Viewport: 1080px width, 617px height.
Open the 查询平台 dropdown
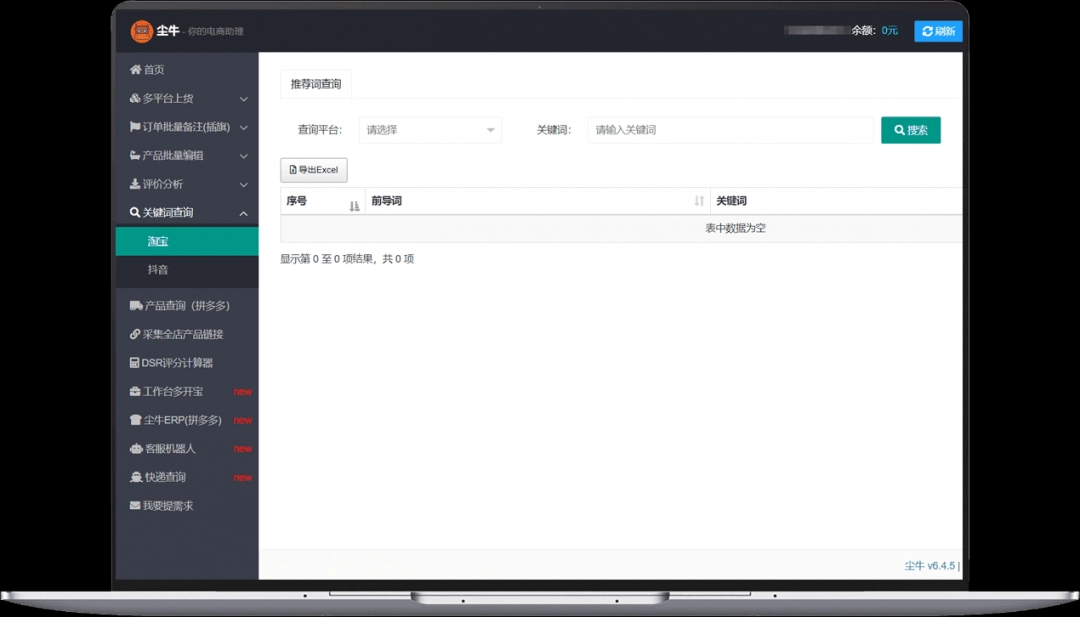point(430,130)
